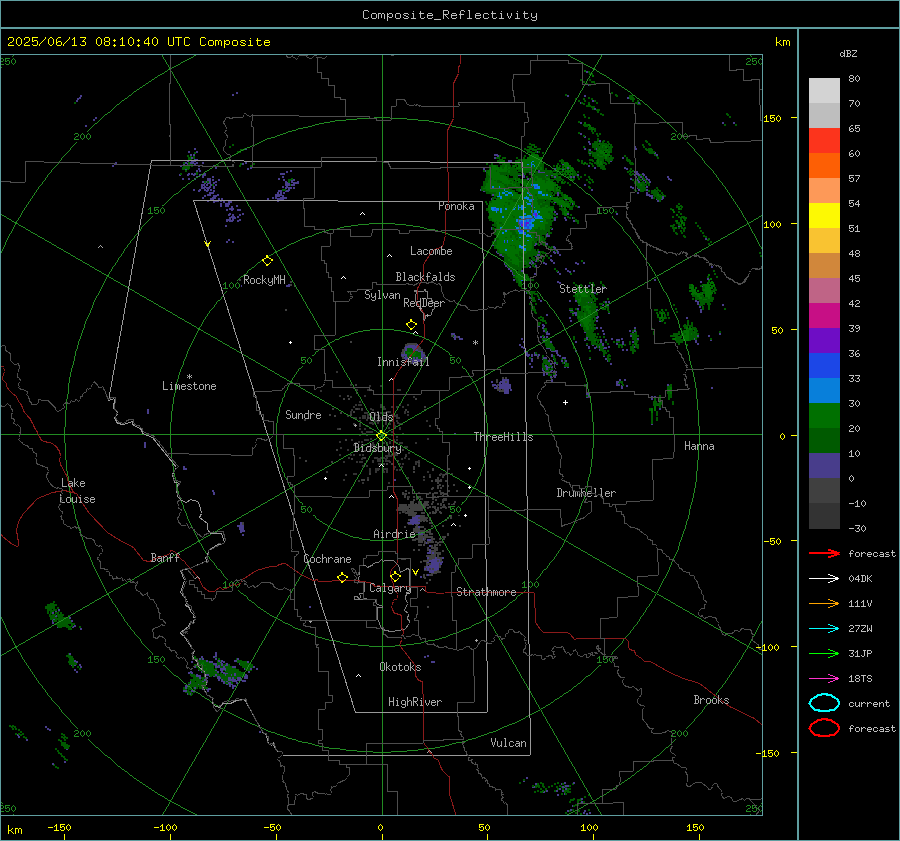Click the 'Ponoka' city label
This screenshot has width=900, height=841.
click(456, 206)
